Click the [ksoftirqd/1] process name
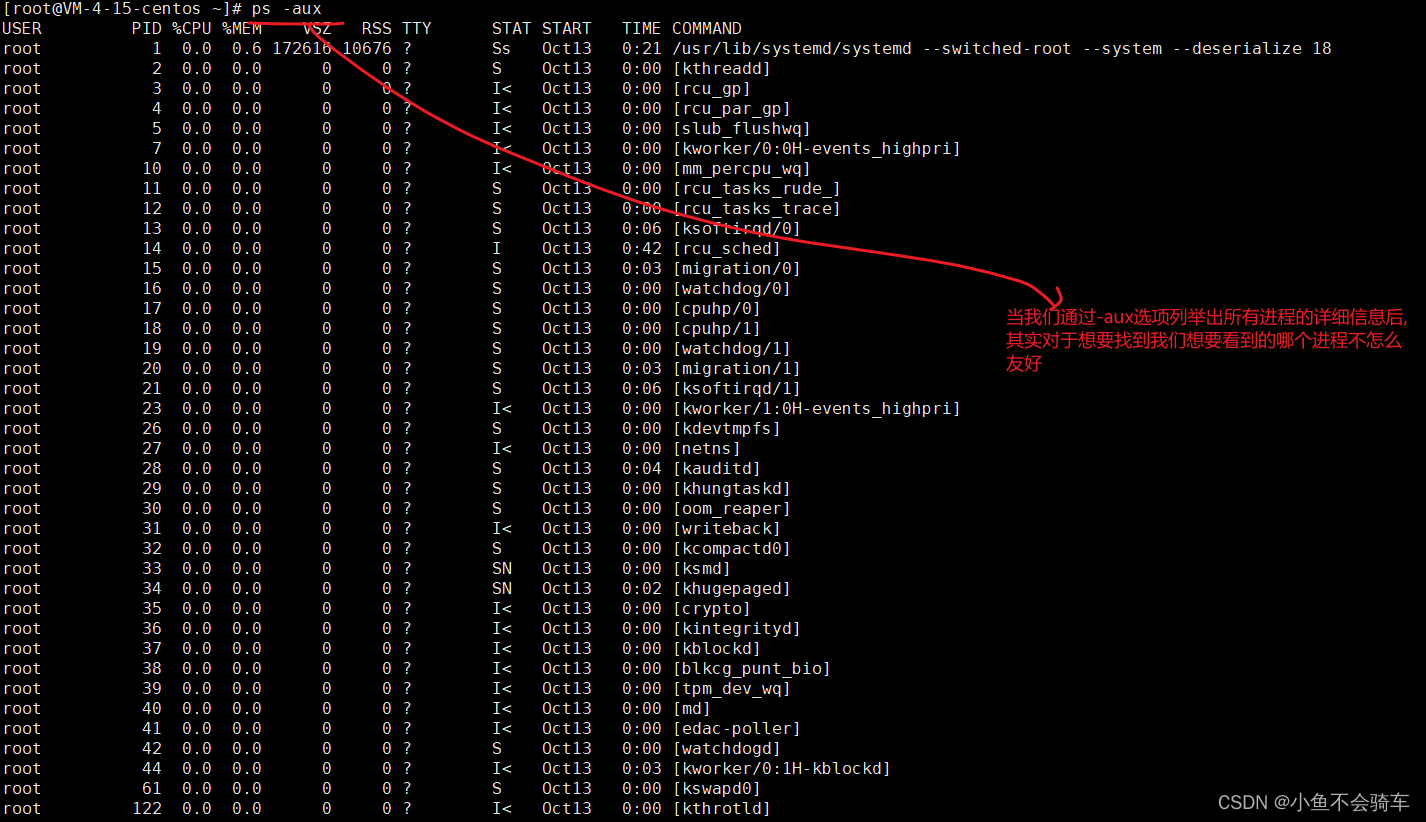This screenshot has width=1426, height=822. coord(737,389)
